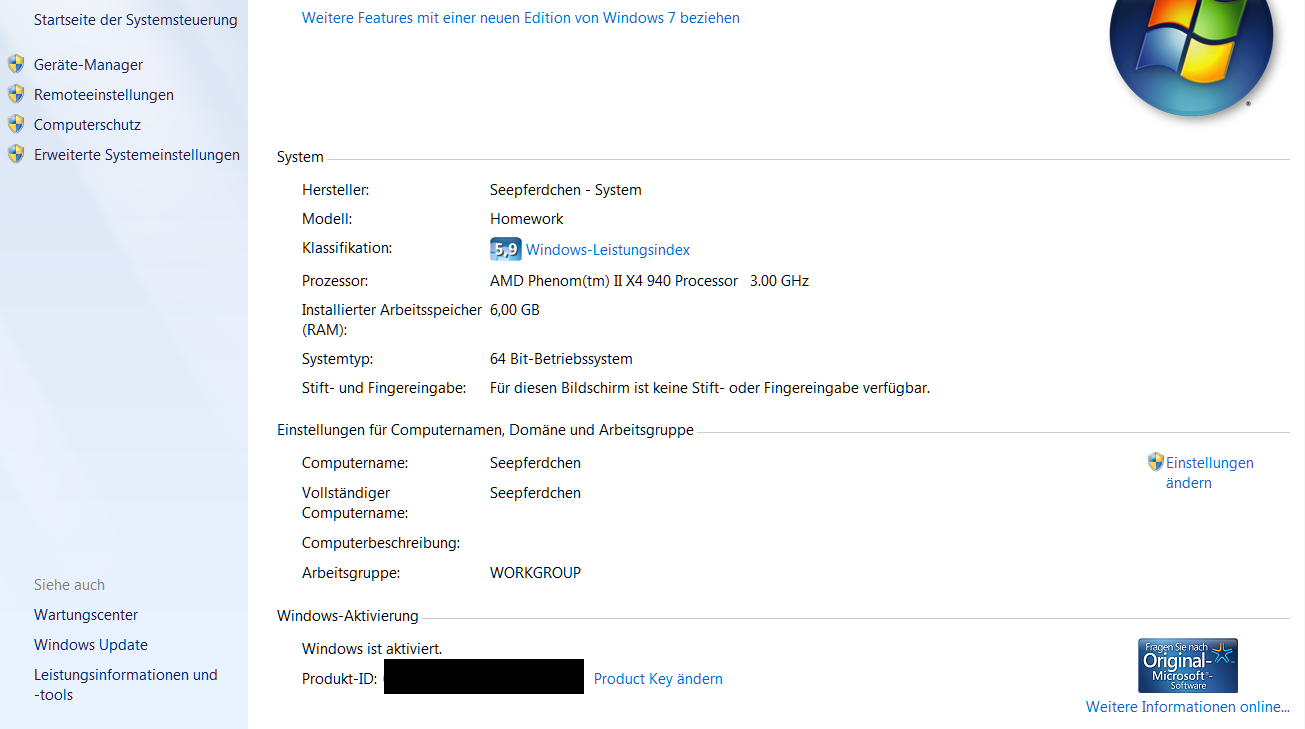Click the 64 Bit-Betriebssystem value
This screenshot has height=729, width=1305.
coord(561,359)
